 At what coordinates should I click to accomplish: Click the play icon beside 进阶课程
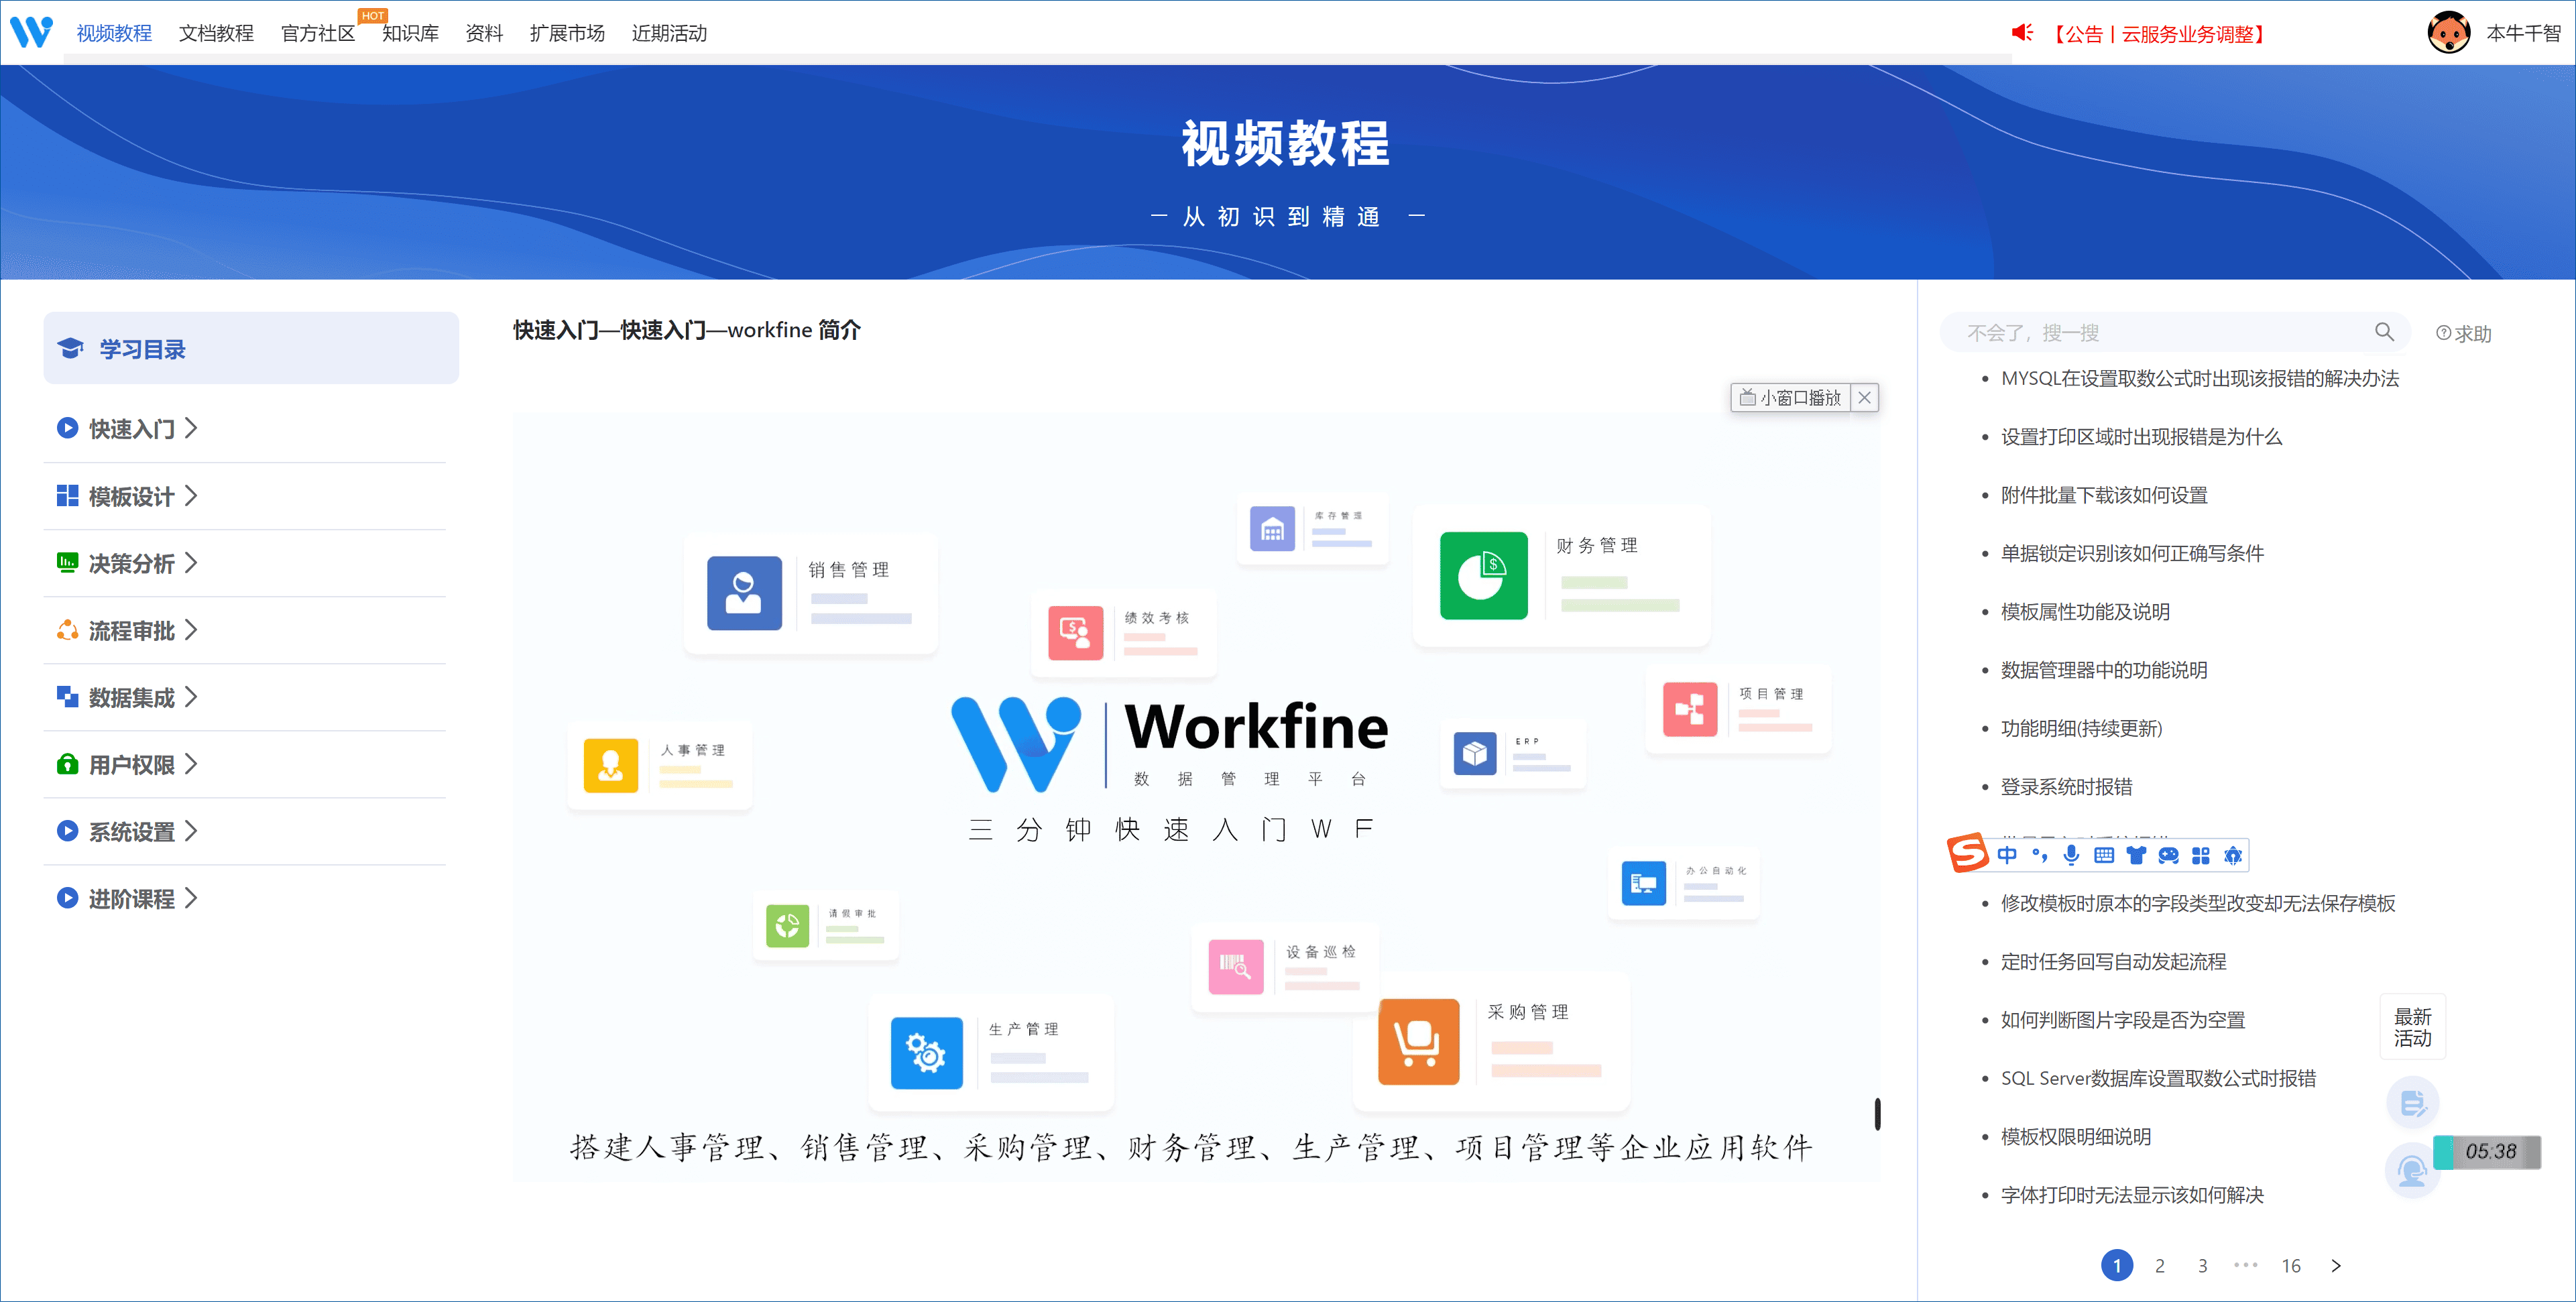tap(67, 898)
